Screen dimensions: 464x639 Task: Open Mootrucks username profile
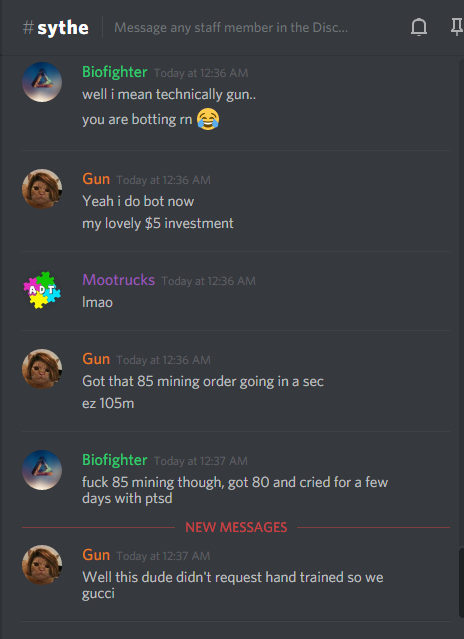pos(119,280)
